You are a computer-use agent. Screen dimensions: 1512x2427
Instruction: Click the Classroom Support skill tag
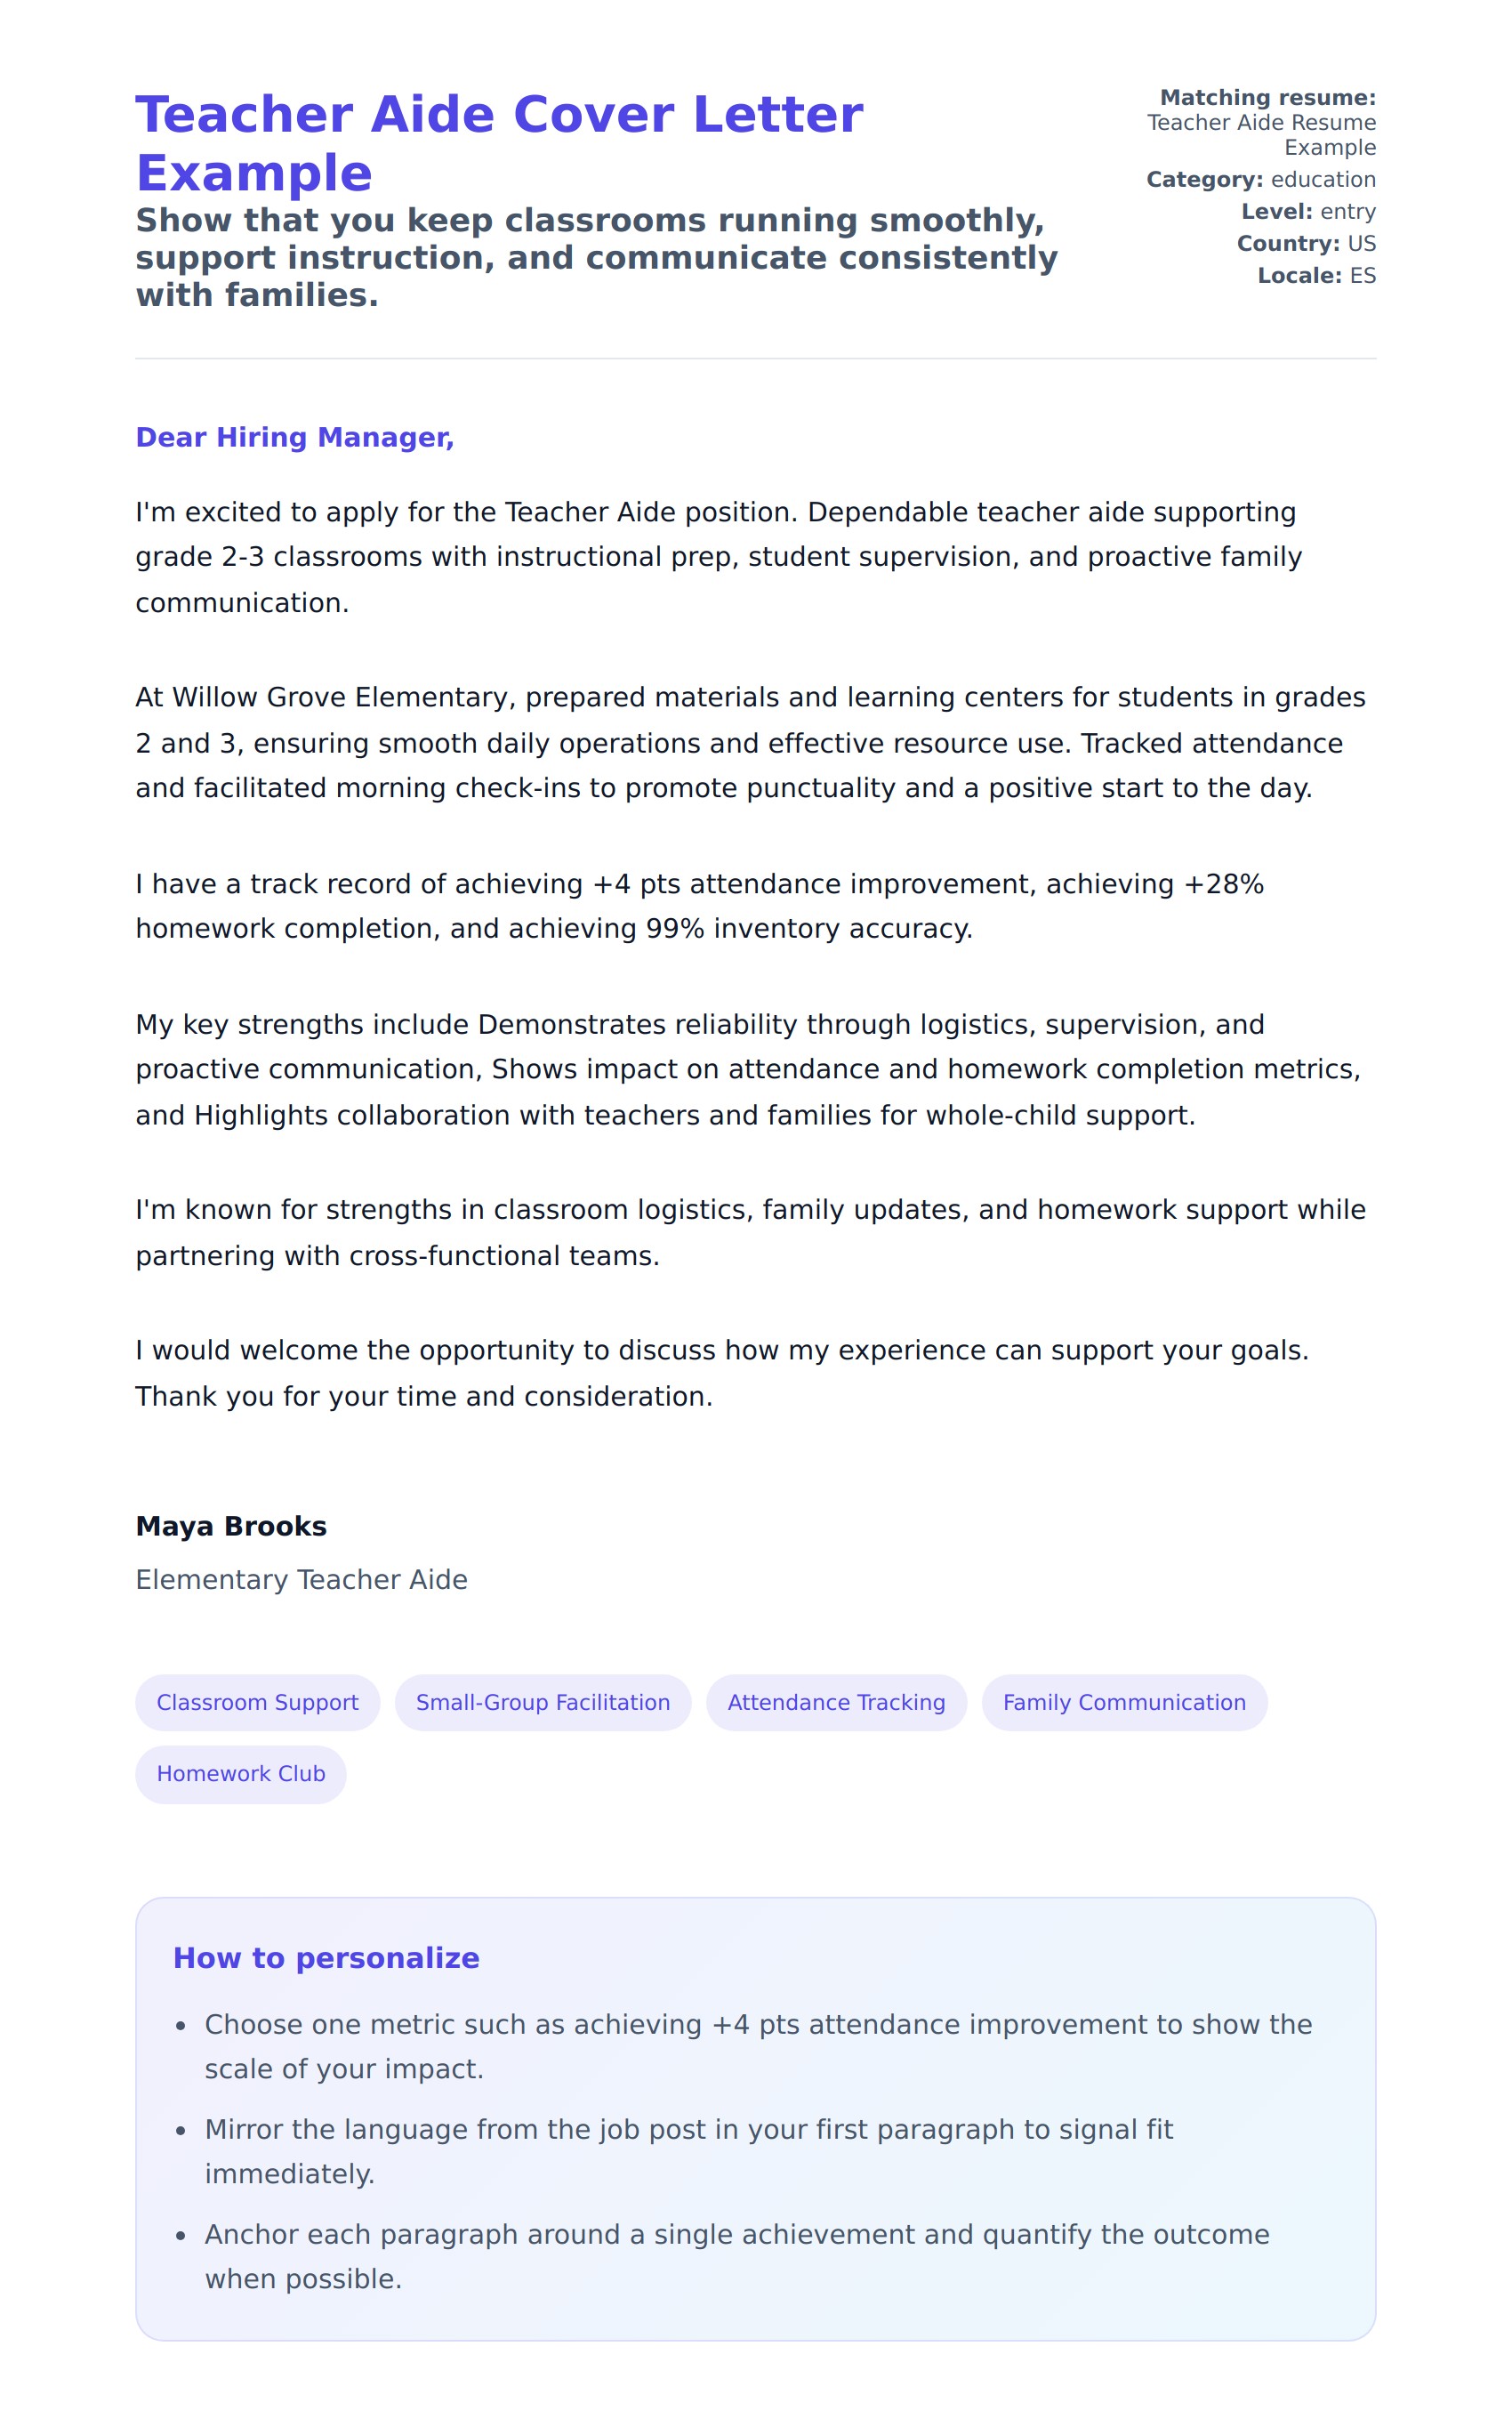257,1702
